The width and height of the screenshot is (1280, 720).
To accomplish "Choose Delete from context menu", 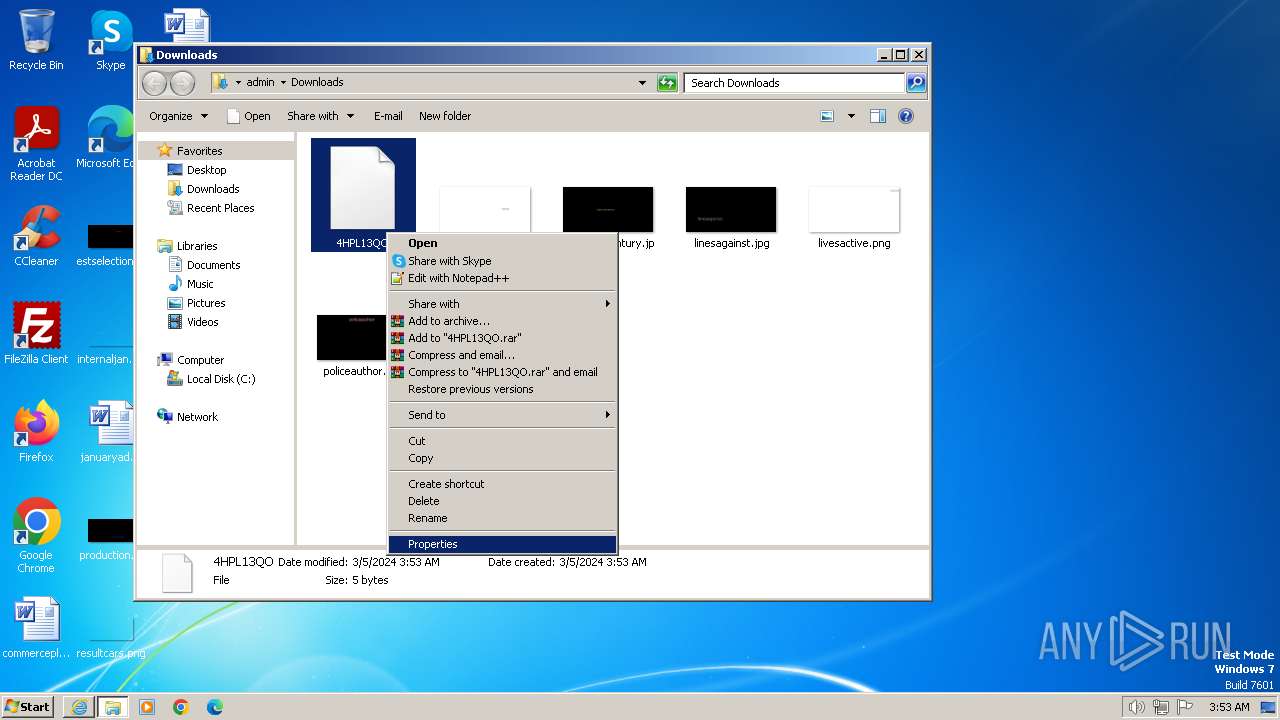I will pyautogui.click(x=502, y=501).
